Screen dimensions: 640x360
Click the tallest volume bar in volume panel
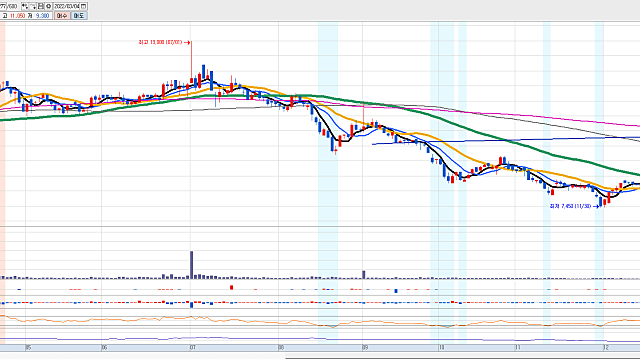tap(191, 265)
